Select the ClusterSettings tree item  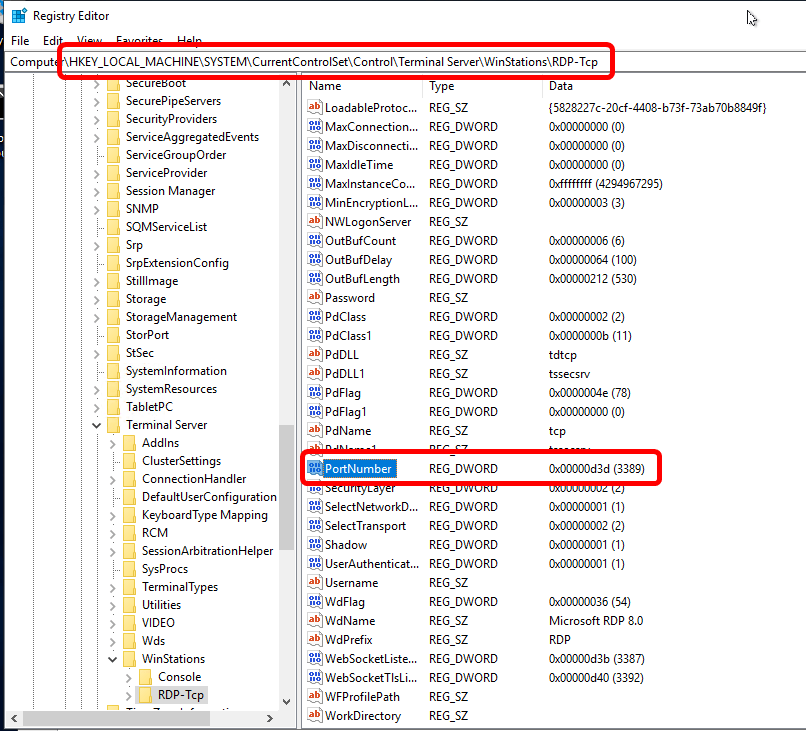(181, 461)
